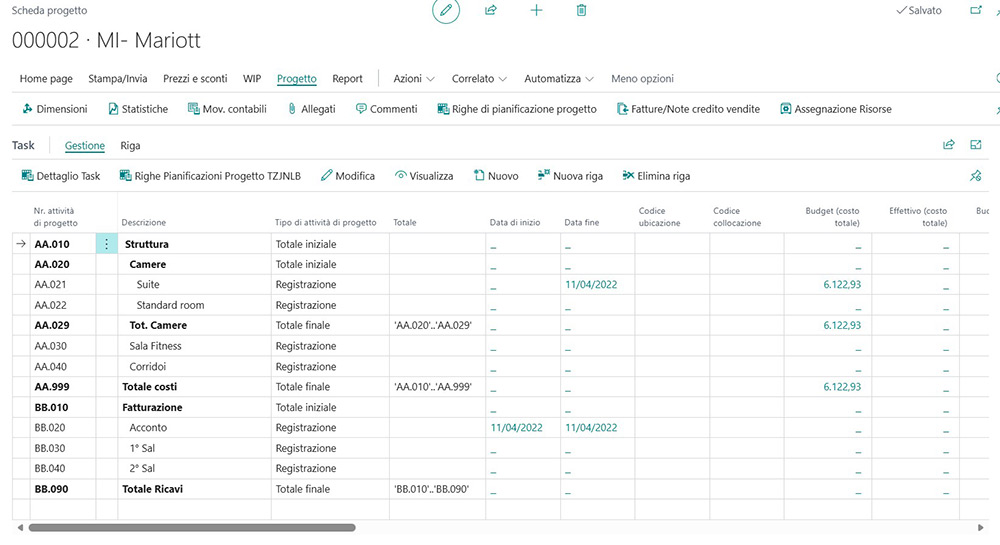Open Assegnazione Risorse
1000x545 pixels.
(x=835, y=109)
